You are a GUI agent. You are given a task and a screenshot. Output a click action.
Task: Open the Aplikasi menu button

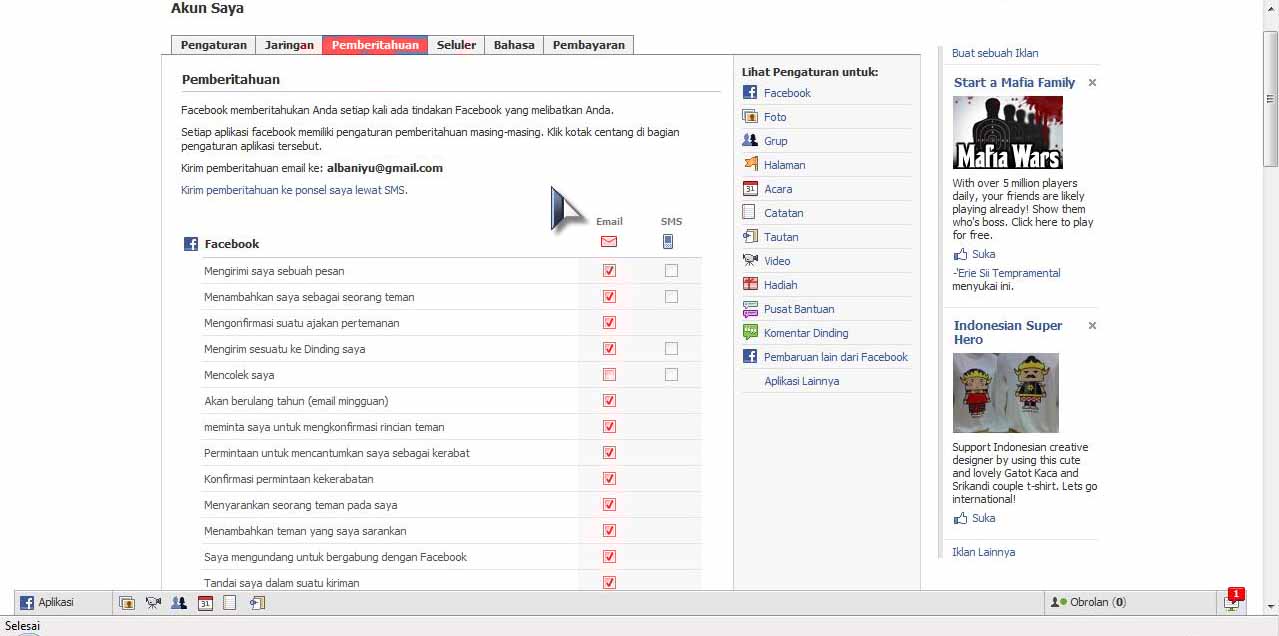click(x=62, y=603)
